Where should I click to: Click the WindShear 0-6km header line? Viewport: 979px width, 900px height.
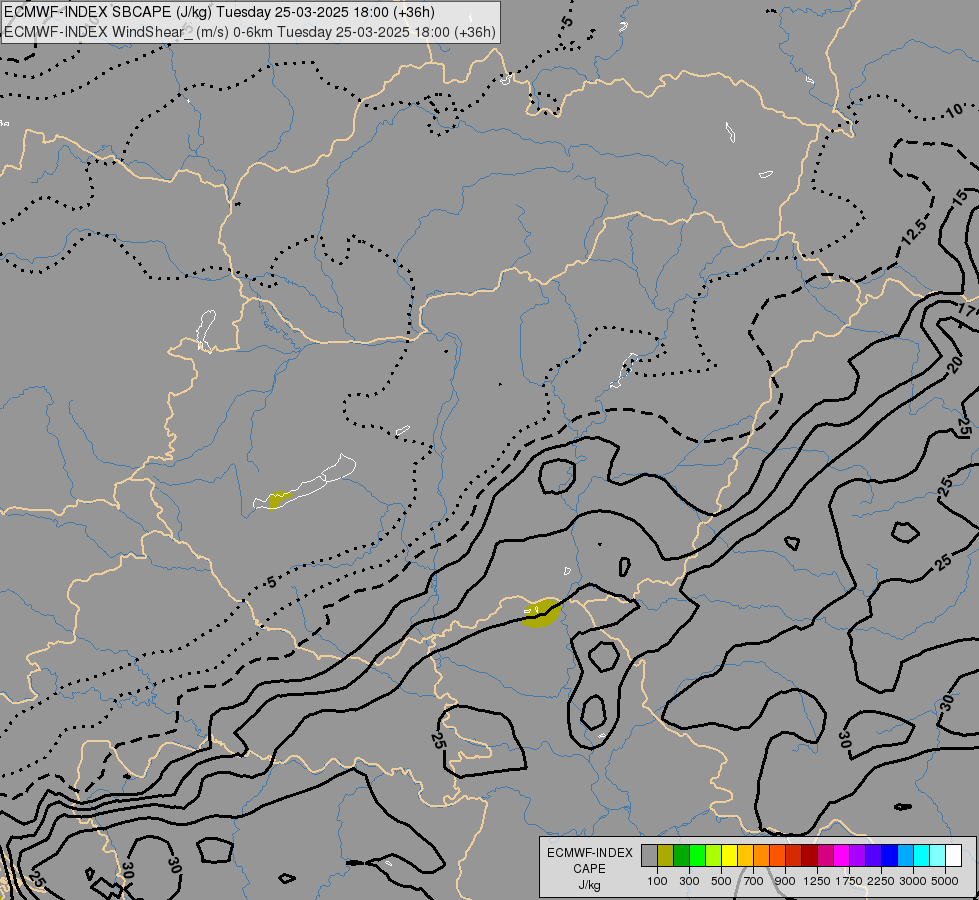pos(250,32)
